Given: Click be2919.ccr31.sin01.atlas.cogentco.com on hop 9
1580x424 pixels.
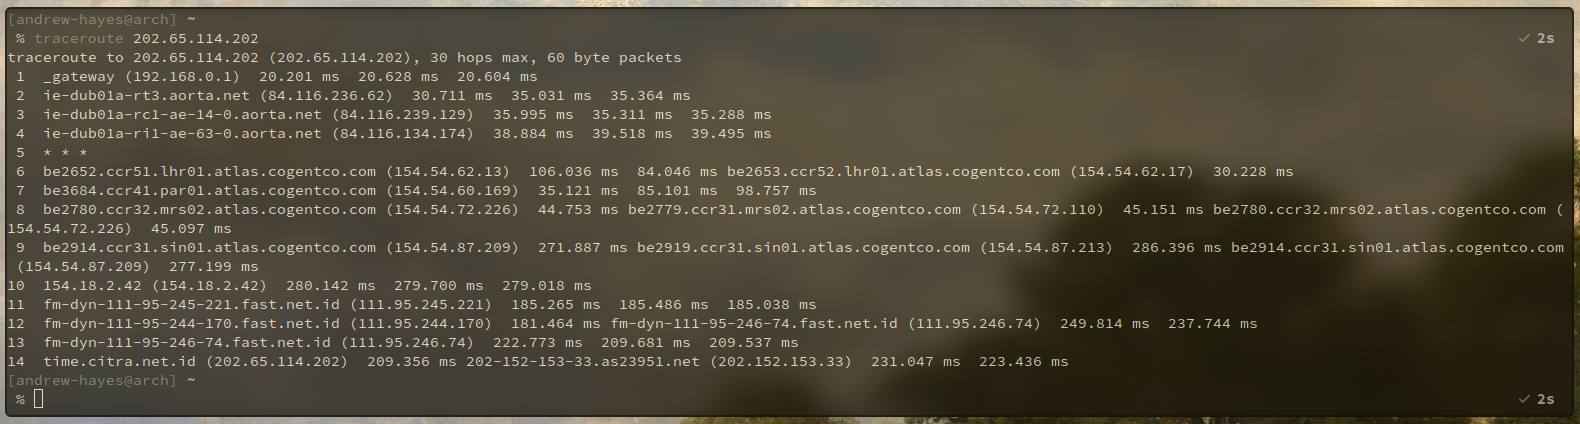Looking at the screenshot, I should [803, 247].
